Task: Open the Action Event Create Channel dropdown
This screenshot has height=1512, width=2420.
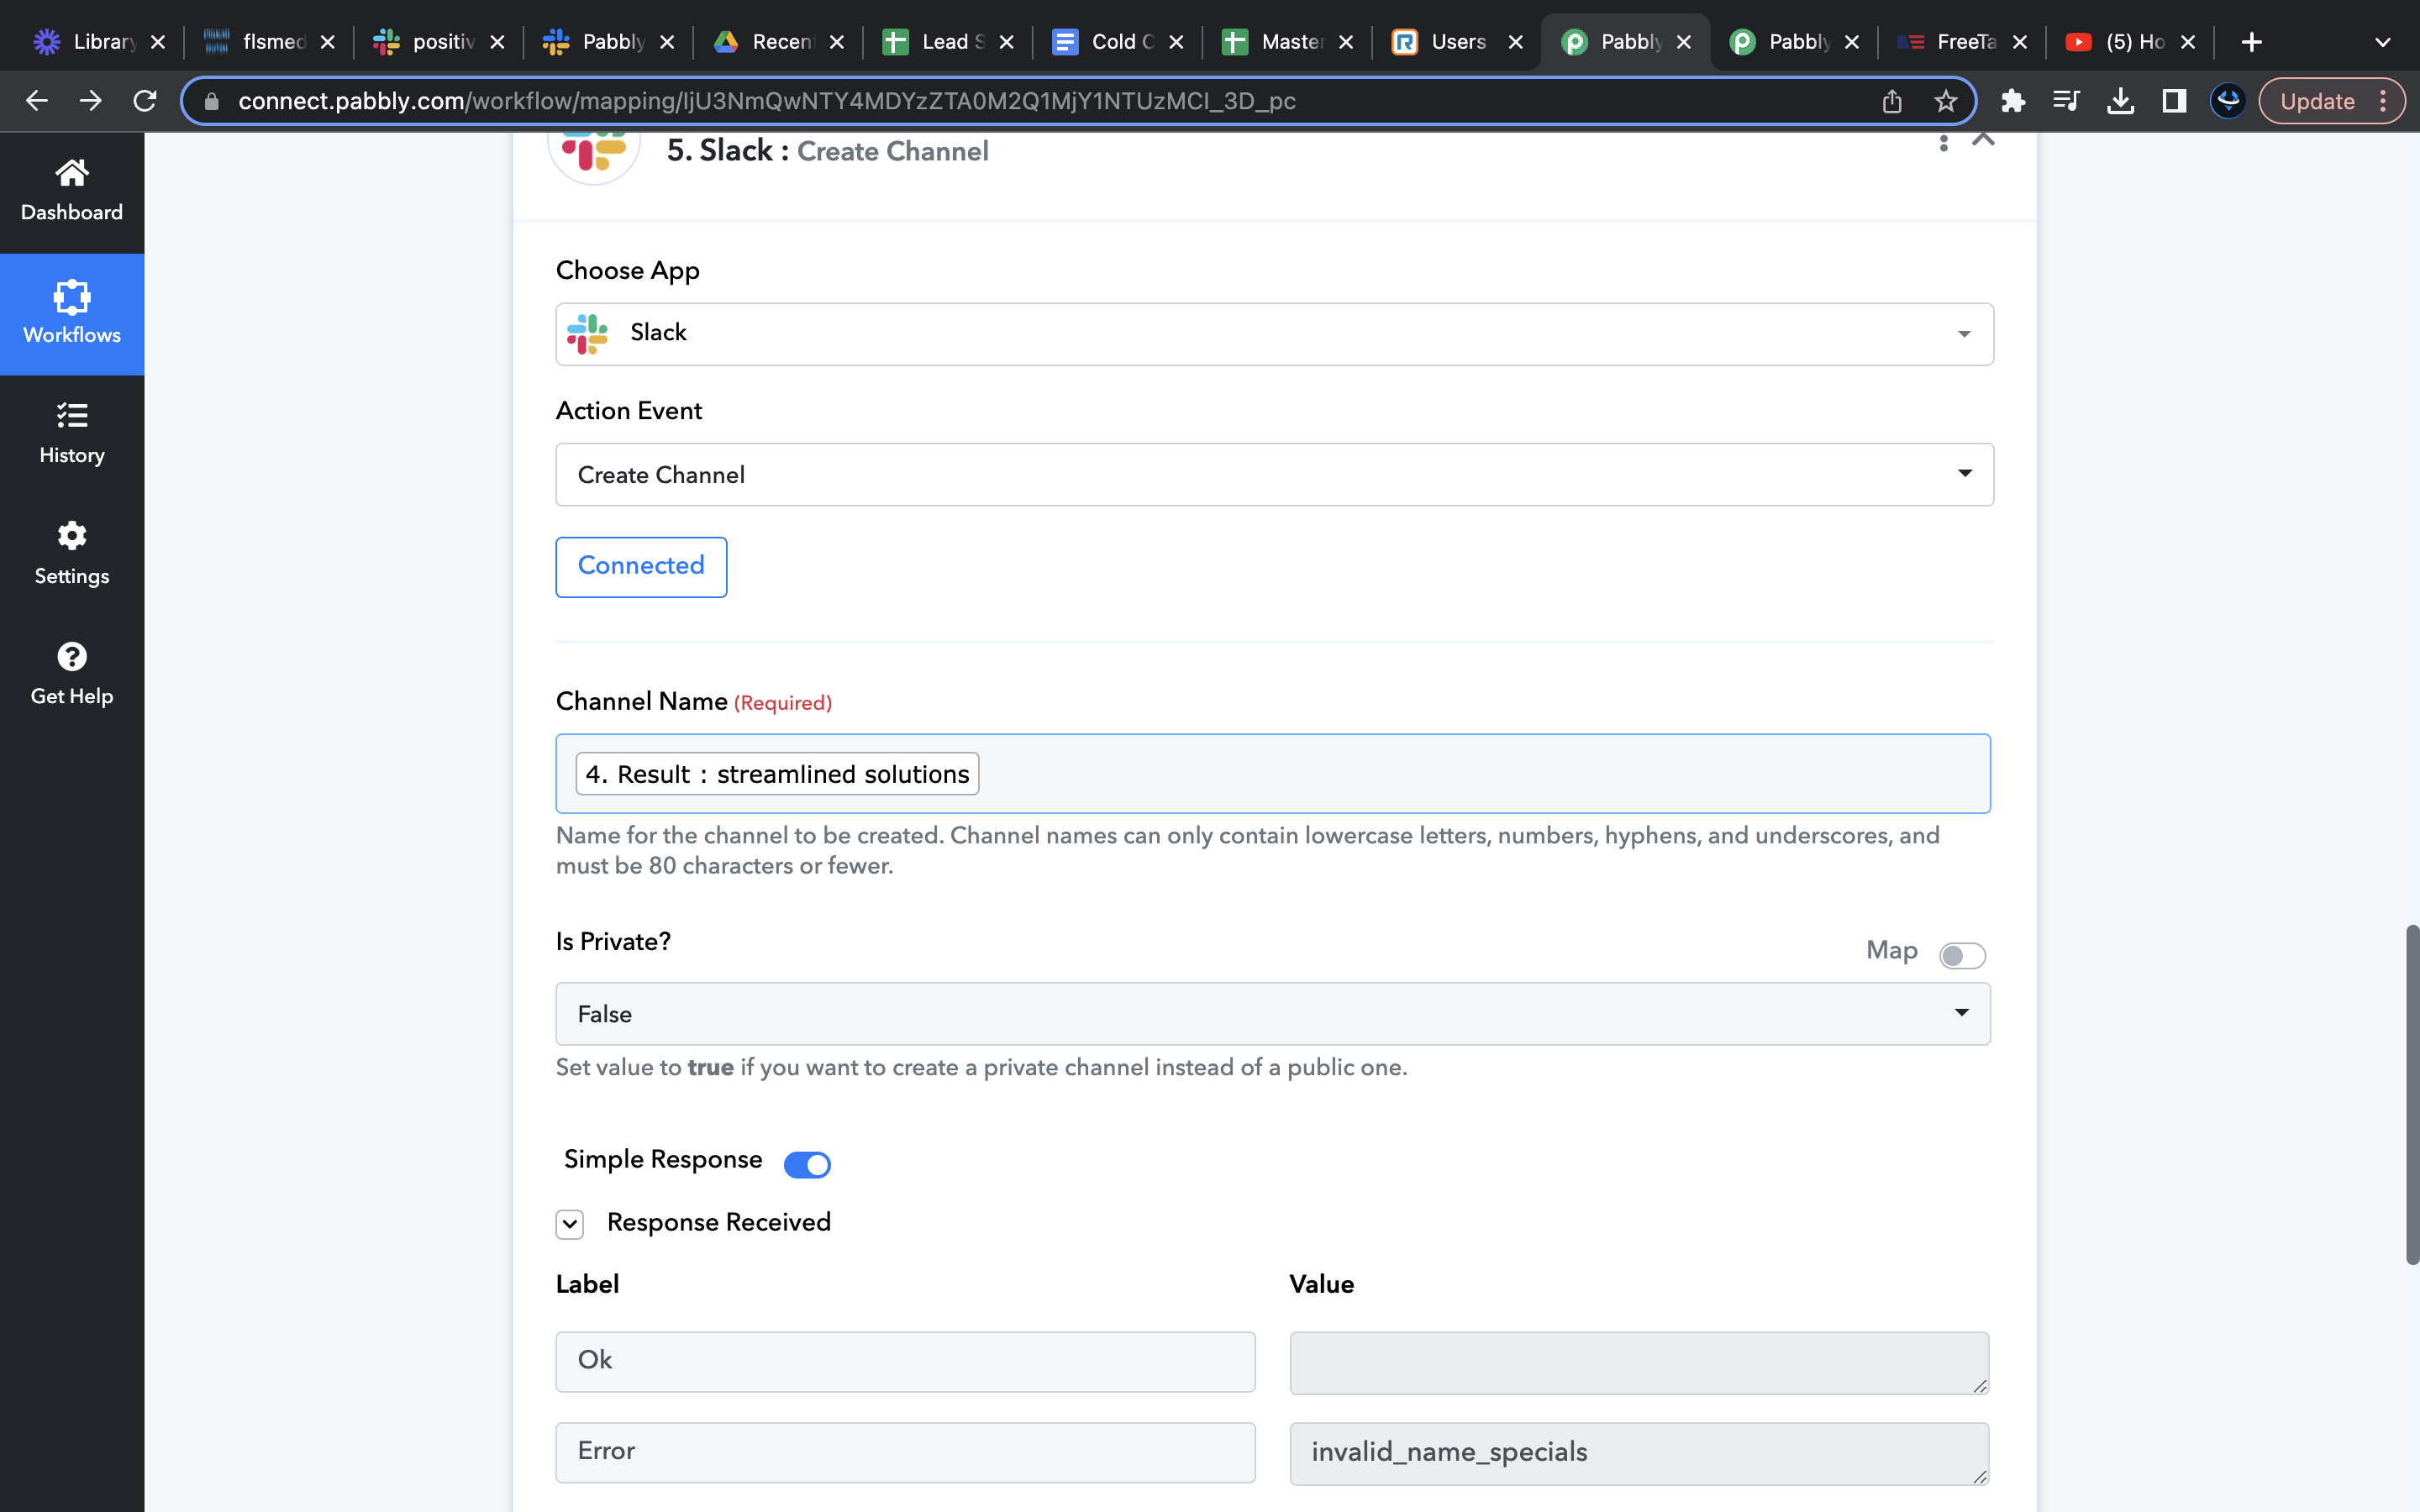Action: 1274,474
